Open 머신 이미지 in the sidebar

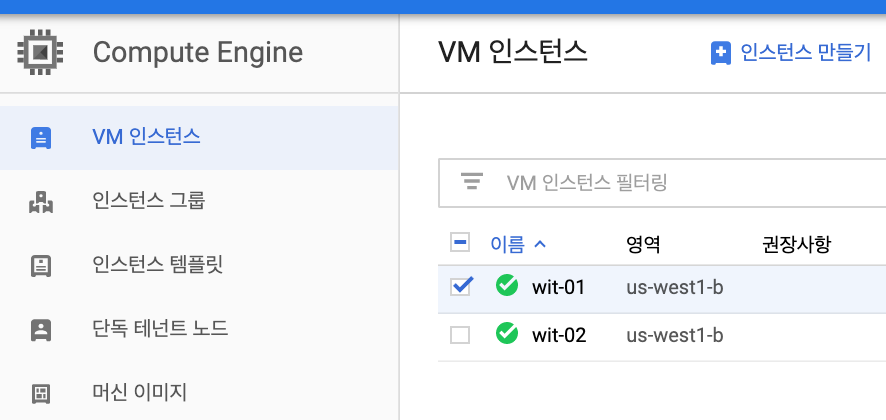point(199,393)
